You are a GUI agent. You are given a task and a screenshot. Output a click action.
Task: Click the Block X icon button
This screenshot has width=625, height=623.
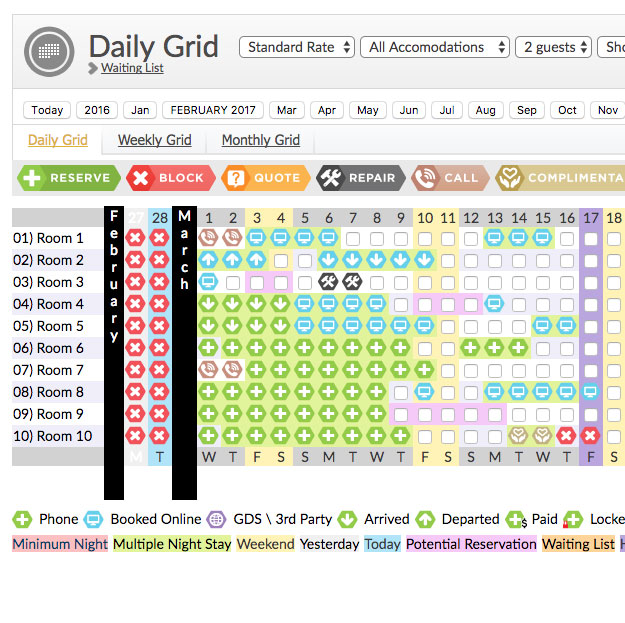coord(171,178)
